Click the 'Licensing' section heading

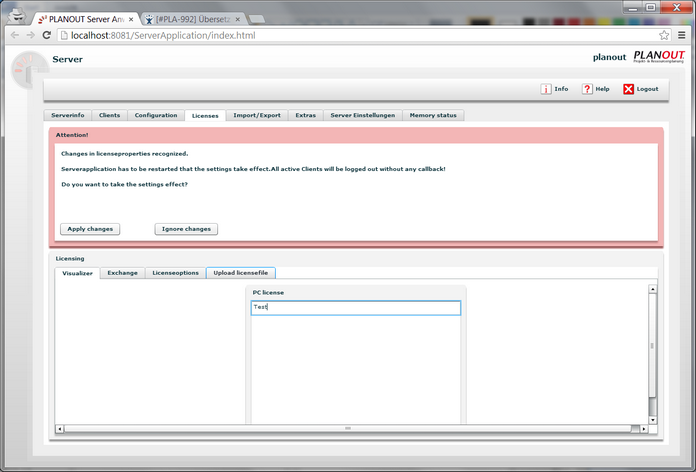70,258
